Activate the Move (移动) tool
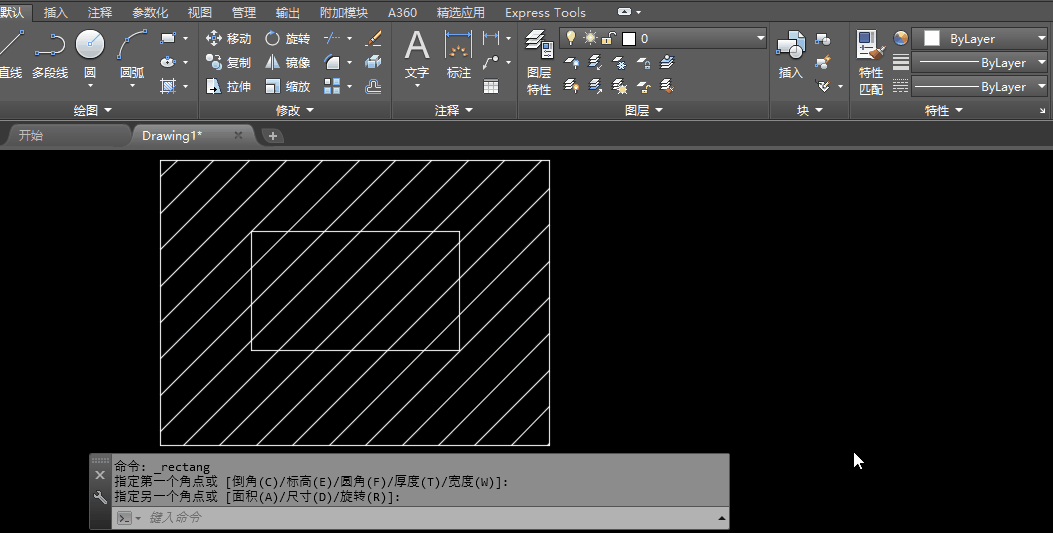The height and width of the screenshot is (533, 1053). click(228, 38)
